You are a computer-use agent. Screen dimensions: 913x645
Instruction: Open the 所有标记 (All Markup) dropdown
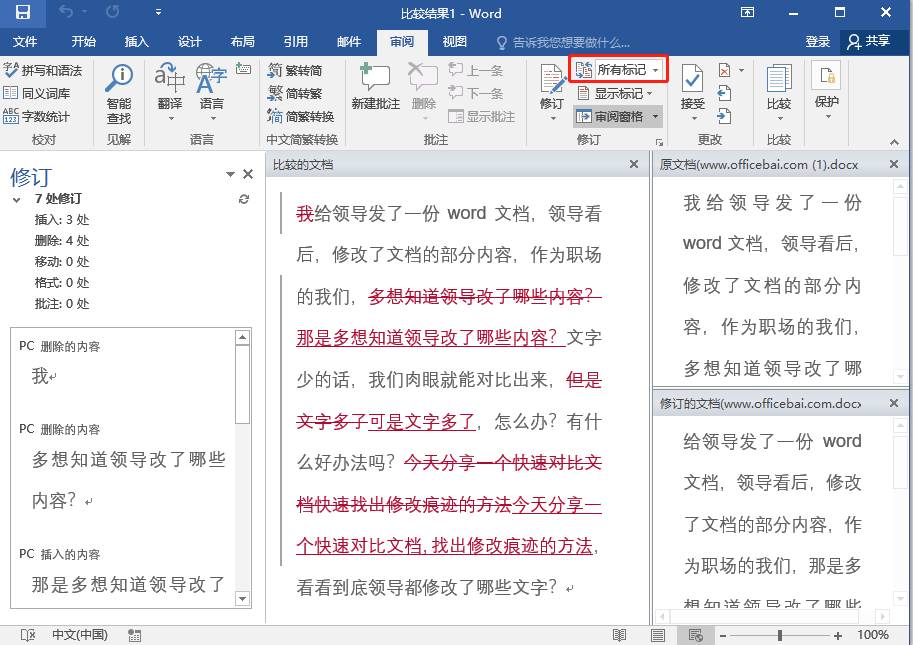(x=618, y=69)
